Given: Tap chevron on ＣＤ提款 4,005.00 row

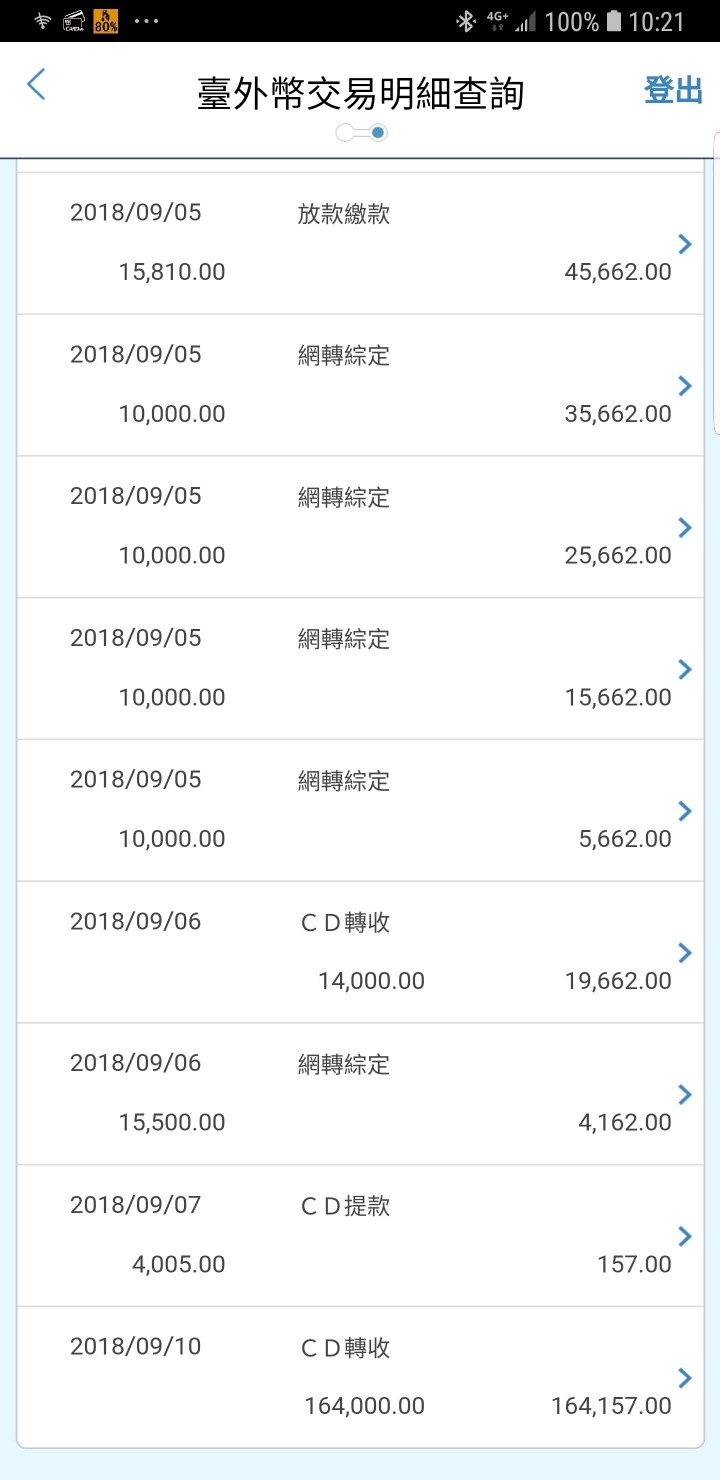Looking at the screenshot, I should [684, 1237].
